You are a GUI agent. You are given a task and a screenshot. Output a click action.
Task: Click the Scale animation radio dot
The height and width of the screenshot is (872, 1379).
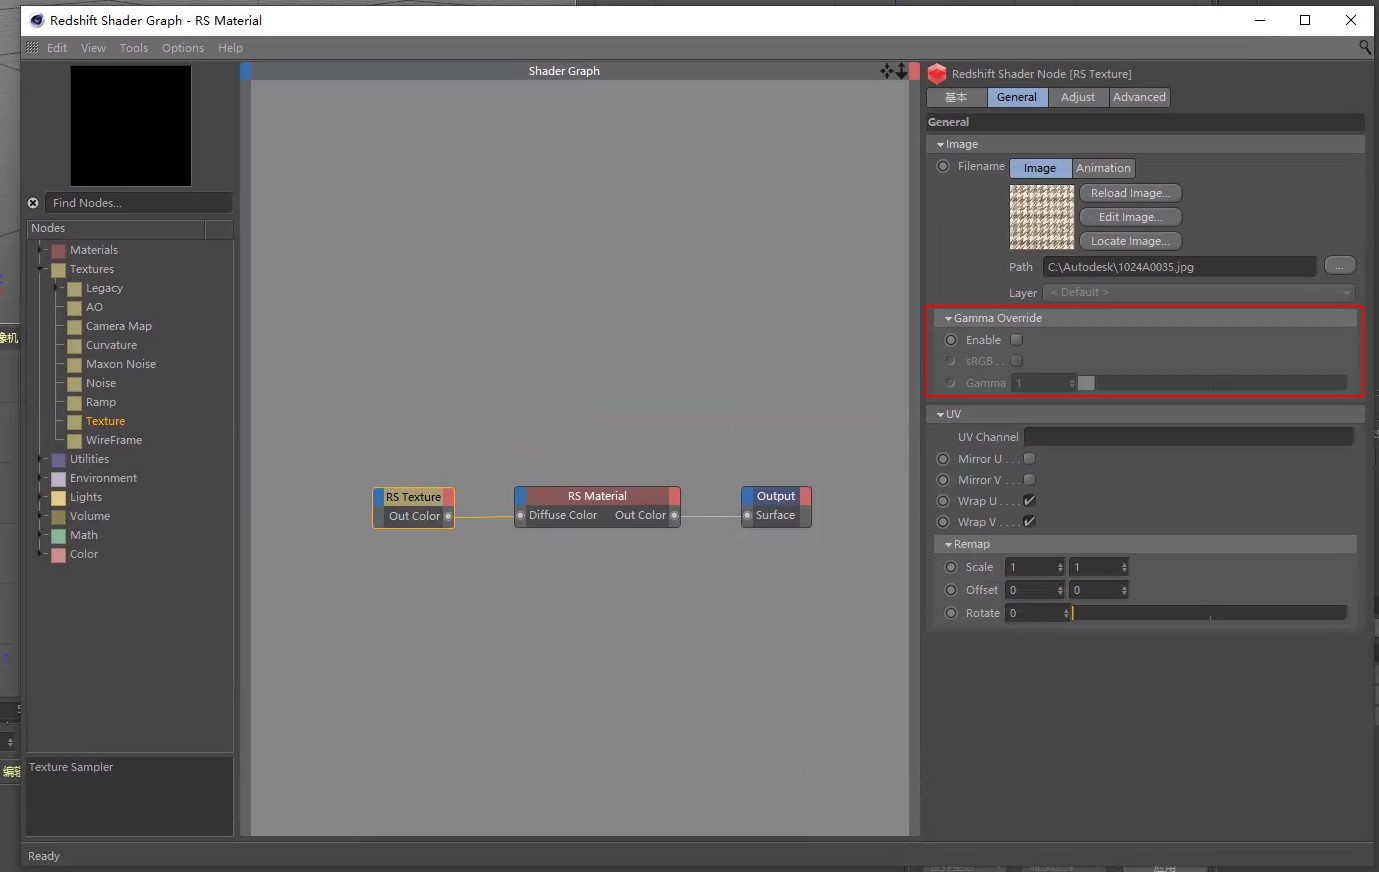951,567
